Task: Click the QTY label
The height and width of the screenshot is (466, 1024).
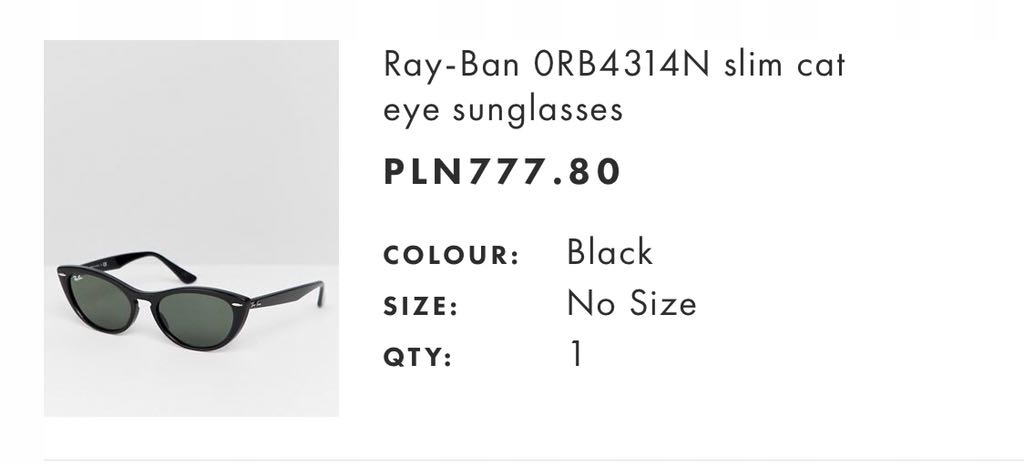Action: click(418, 357)
